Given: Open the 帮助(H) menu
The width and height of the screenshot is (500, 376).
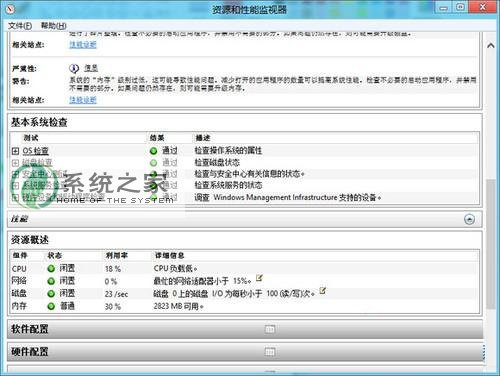Looking at the screenshot, I should coord(53,26).
